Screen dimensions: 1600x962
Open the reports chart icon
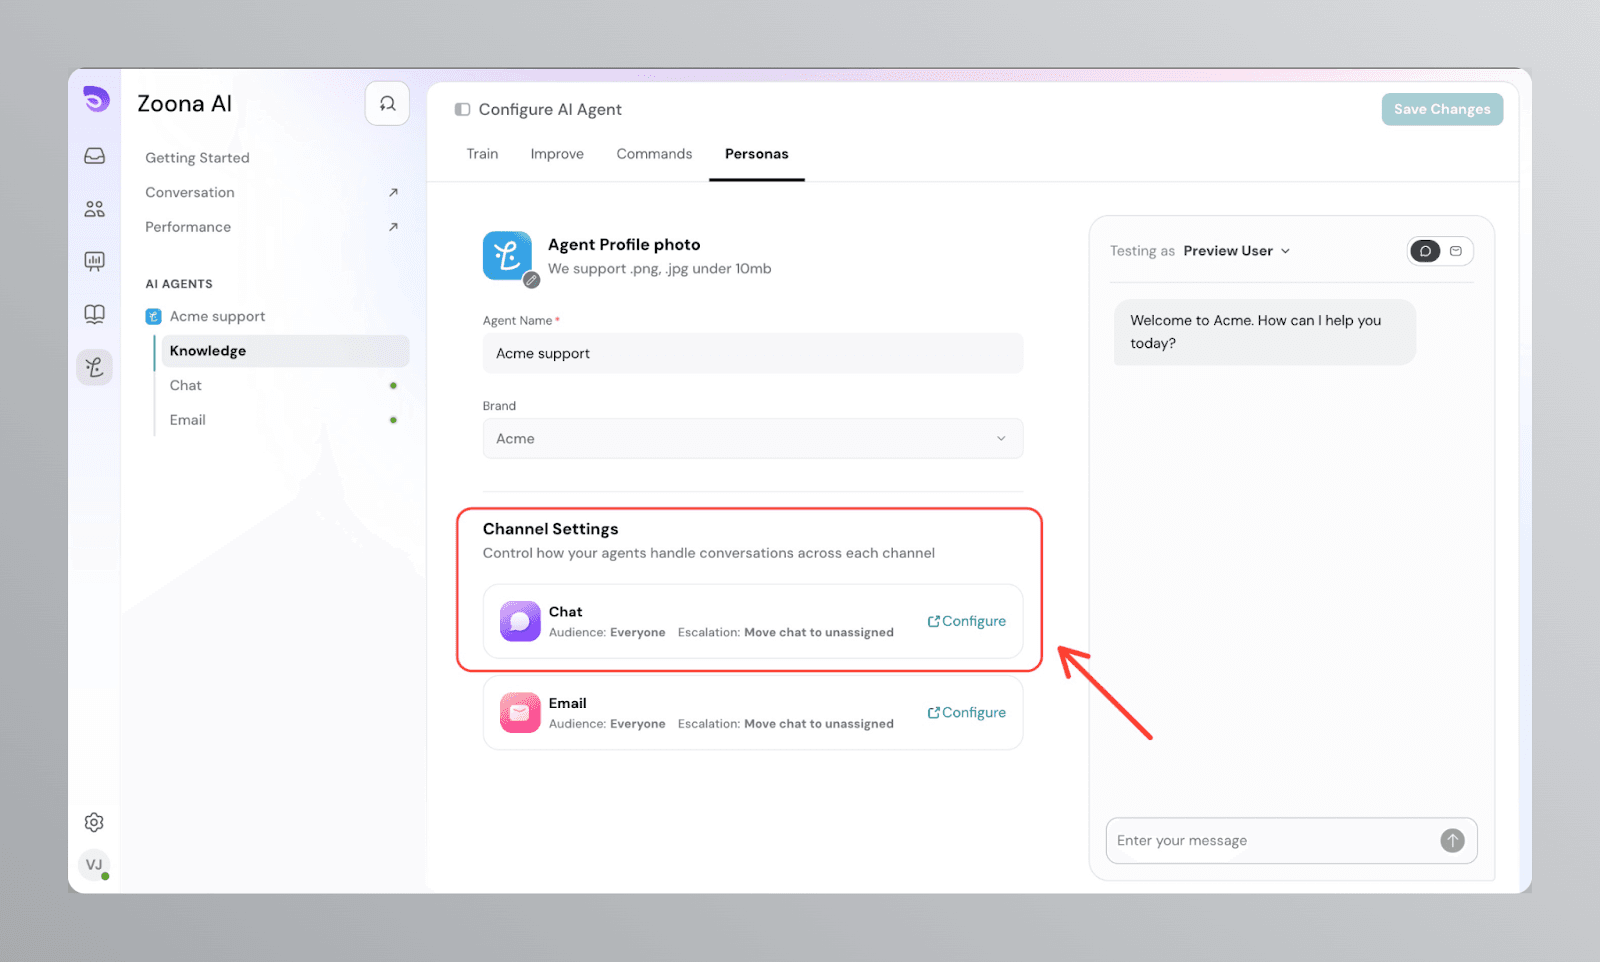[x=95, y=262]
